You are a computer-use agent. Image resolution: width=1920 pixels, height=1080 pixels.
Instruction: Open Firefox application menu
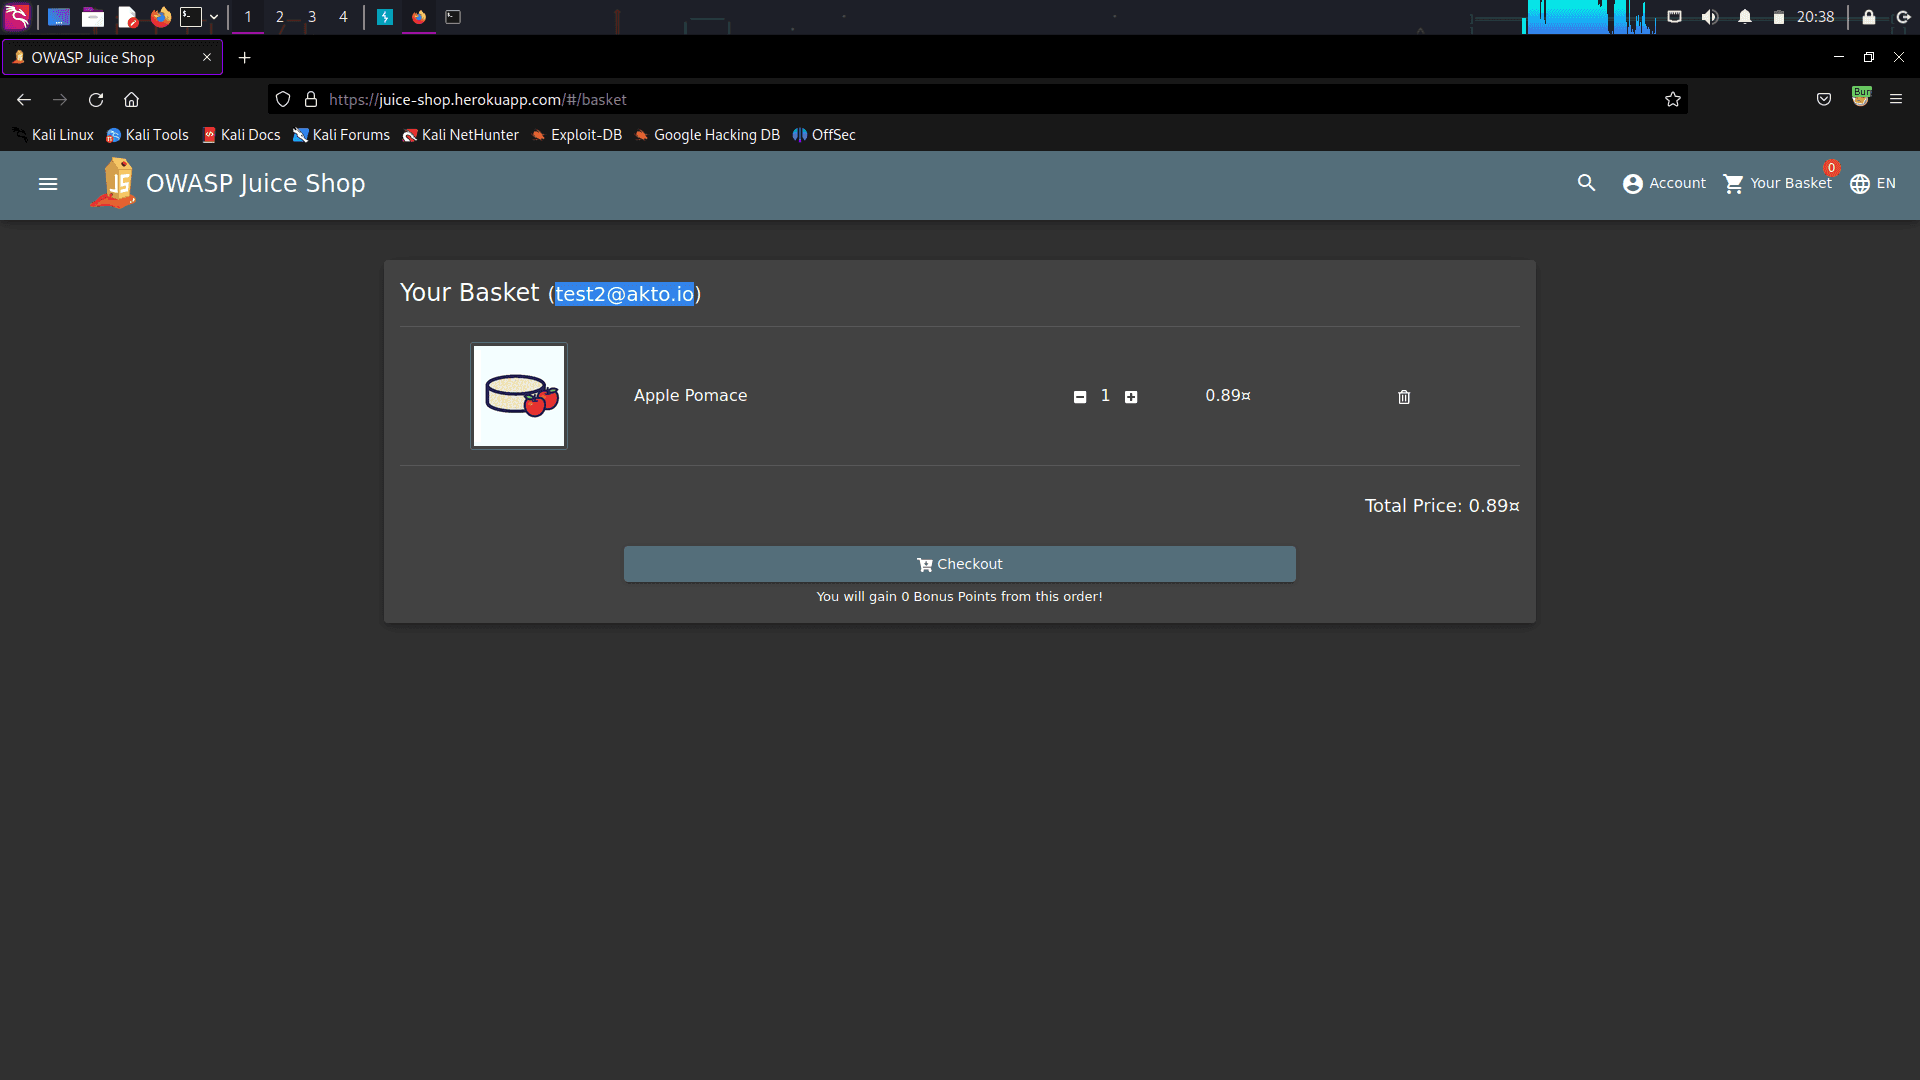pos(1895,99)
